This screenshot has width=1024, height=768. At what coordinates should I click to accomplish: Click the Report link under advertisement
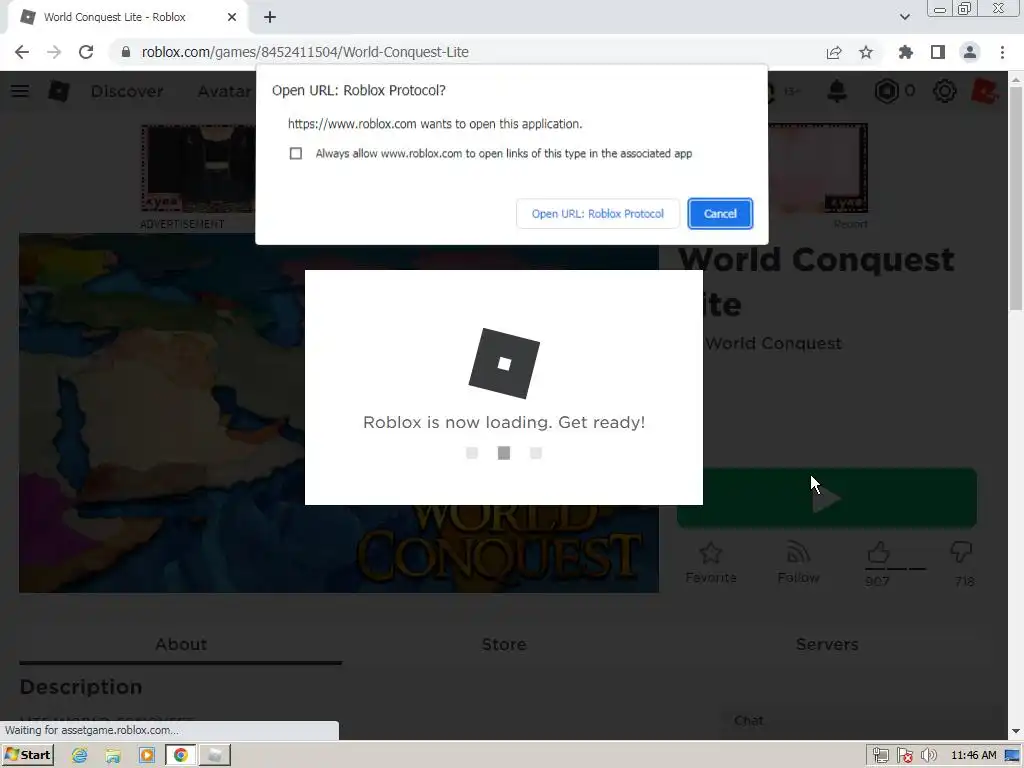click(850, 224)
